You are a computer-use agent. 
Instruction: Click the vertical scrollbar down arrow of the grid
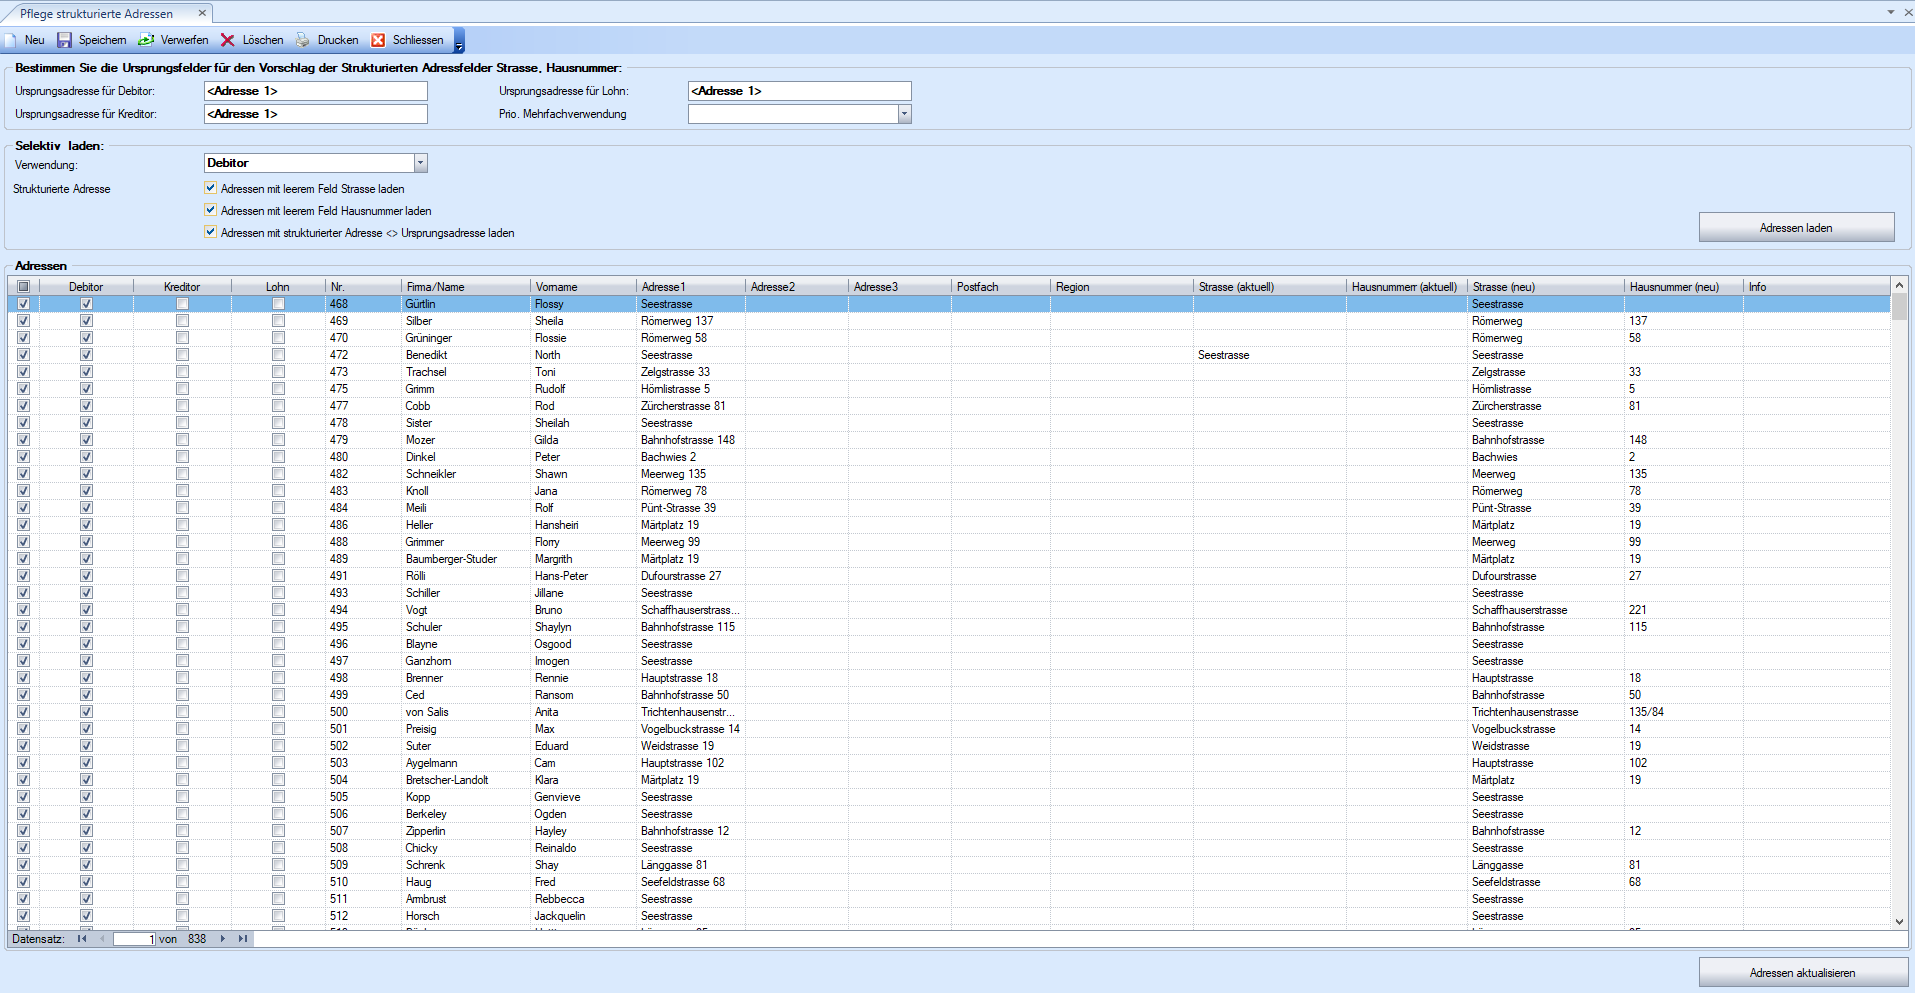click(1899, 921)
